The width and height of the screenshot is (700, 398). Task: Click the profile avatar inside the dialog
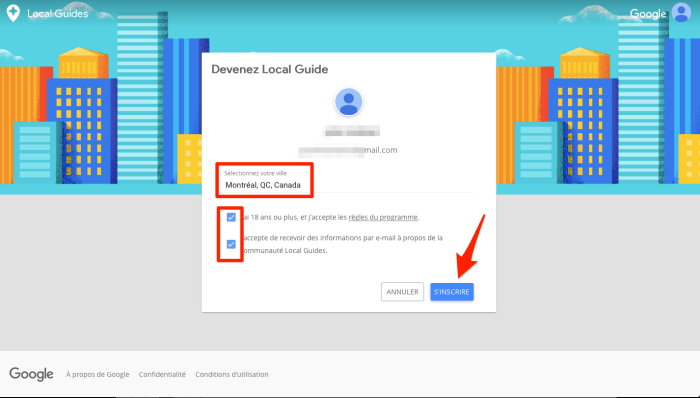349,102
